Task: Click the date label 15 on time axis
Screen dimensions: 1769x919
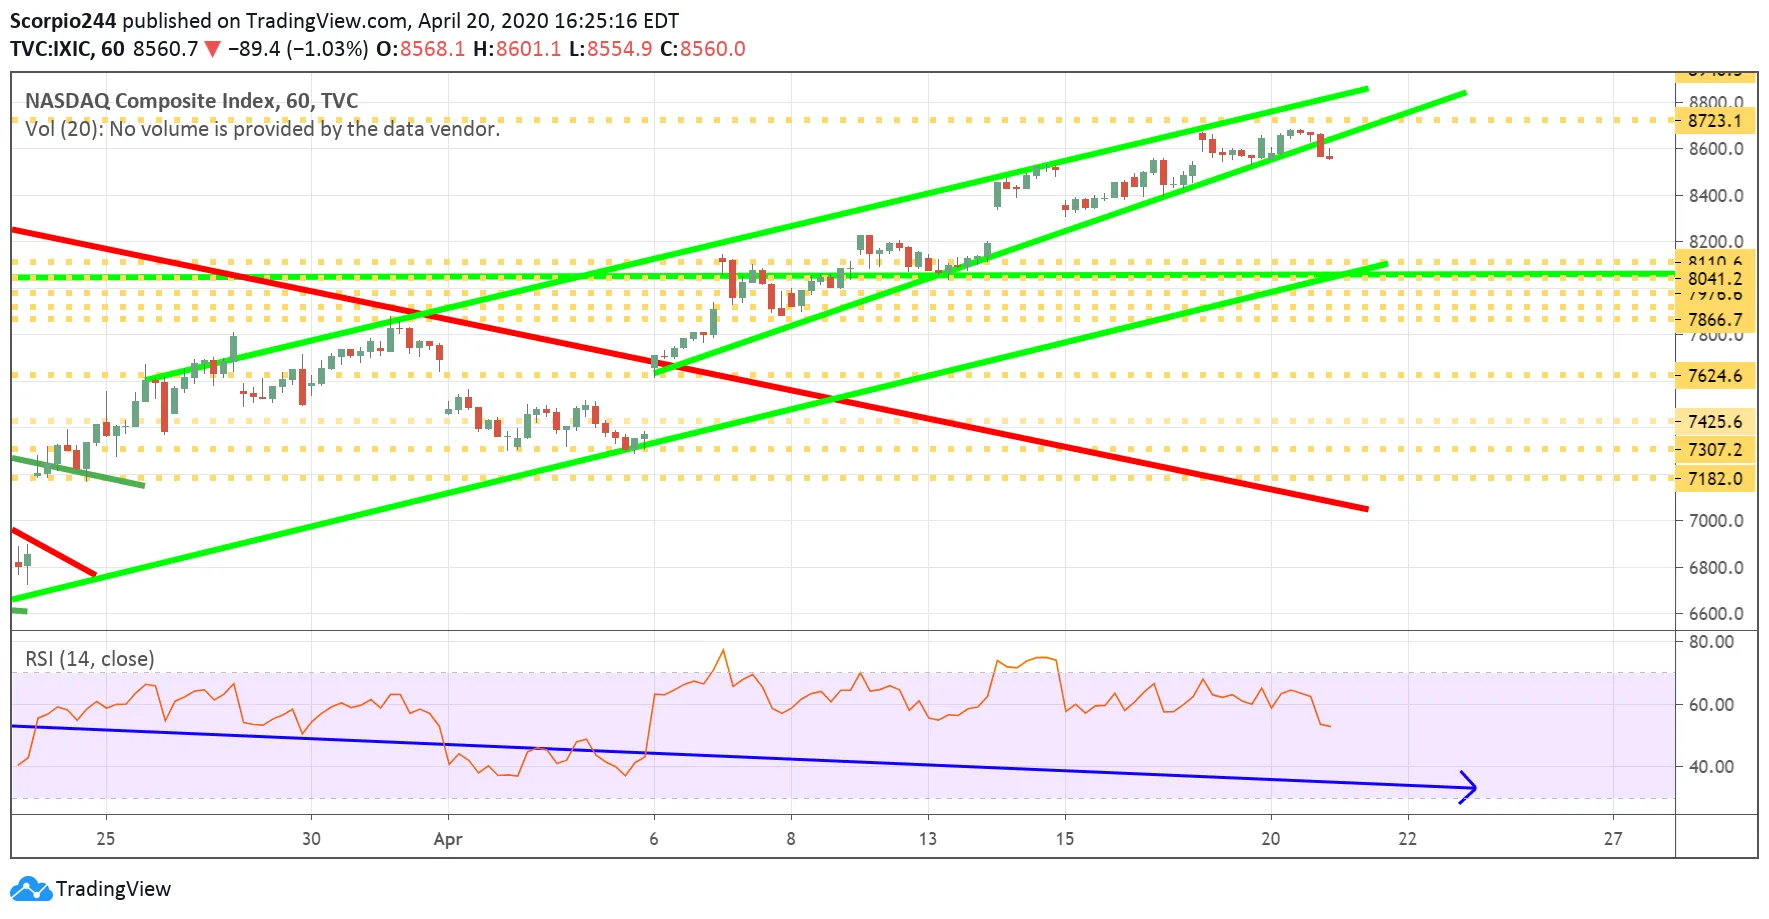Action: (x=1065, y=839)
